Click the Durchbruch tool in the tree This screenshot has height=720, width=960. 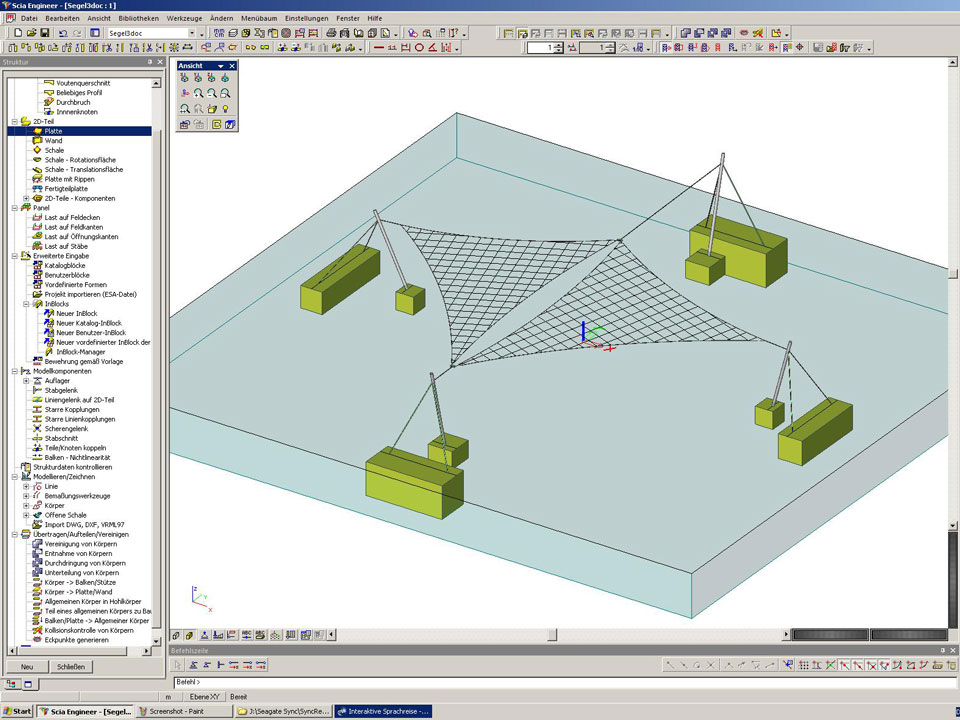(x=74, y=102)
